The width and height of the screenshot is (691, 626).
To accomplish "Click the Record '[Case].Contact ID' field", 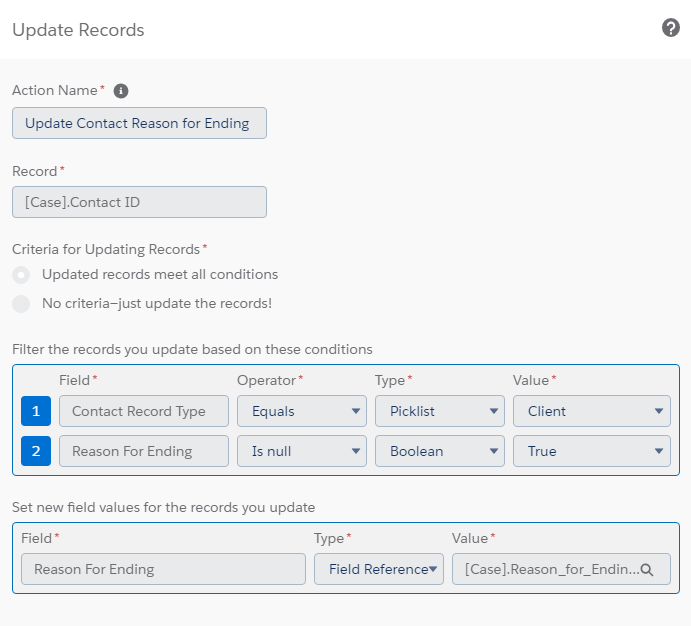I will pyautogui.click(x=139, y=202).
